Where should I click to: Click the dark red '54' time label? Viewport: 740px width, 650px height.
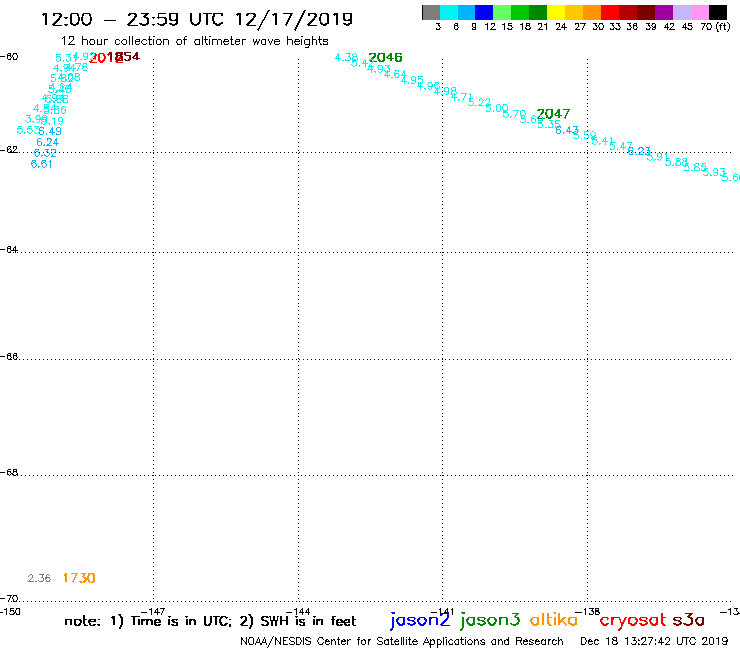[132, 57]
